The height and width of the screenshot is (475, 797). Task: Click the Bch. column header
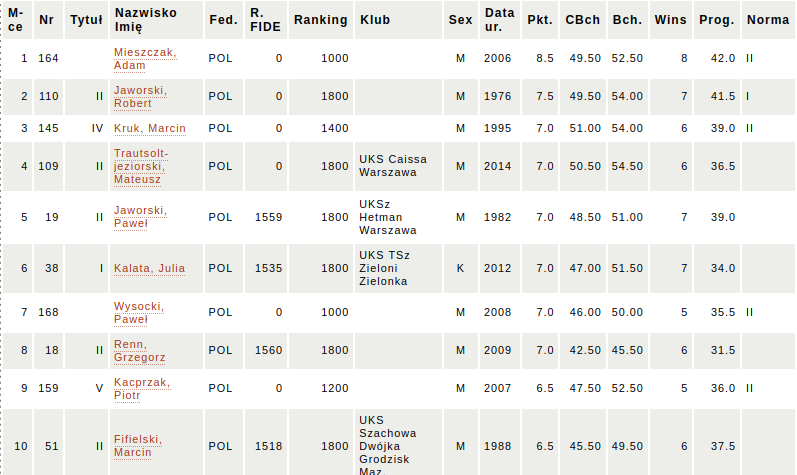[x=627, y=20]
